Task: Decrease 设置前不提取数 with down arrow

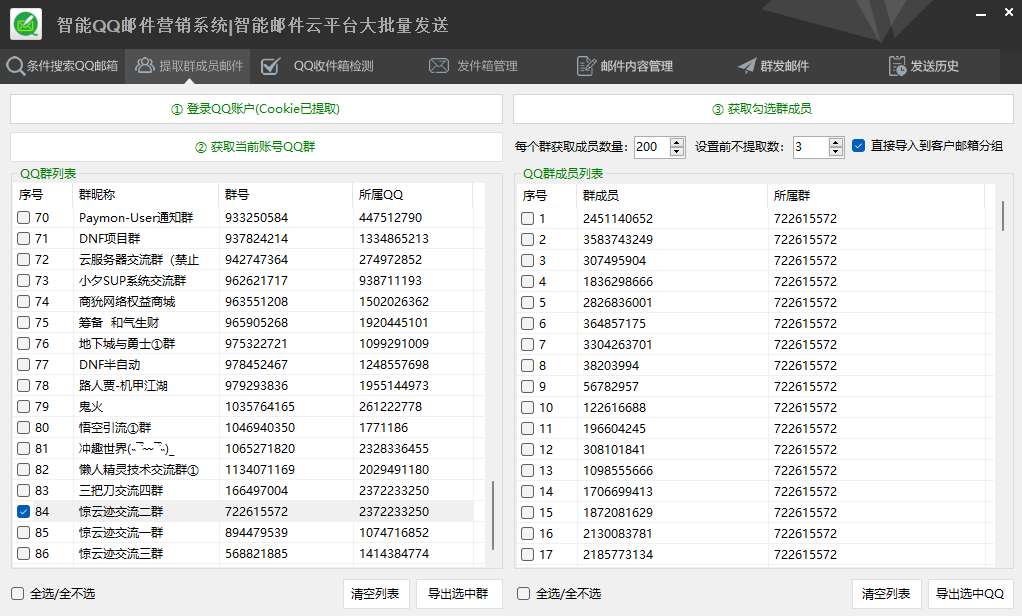Action: [836, 152]
